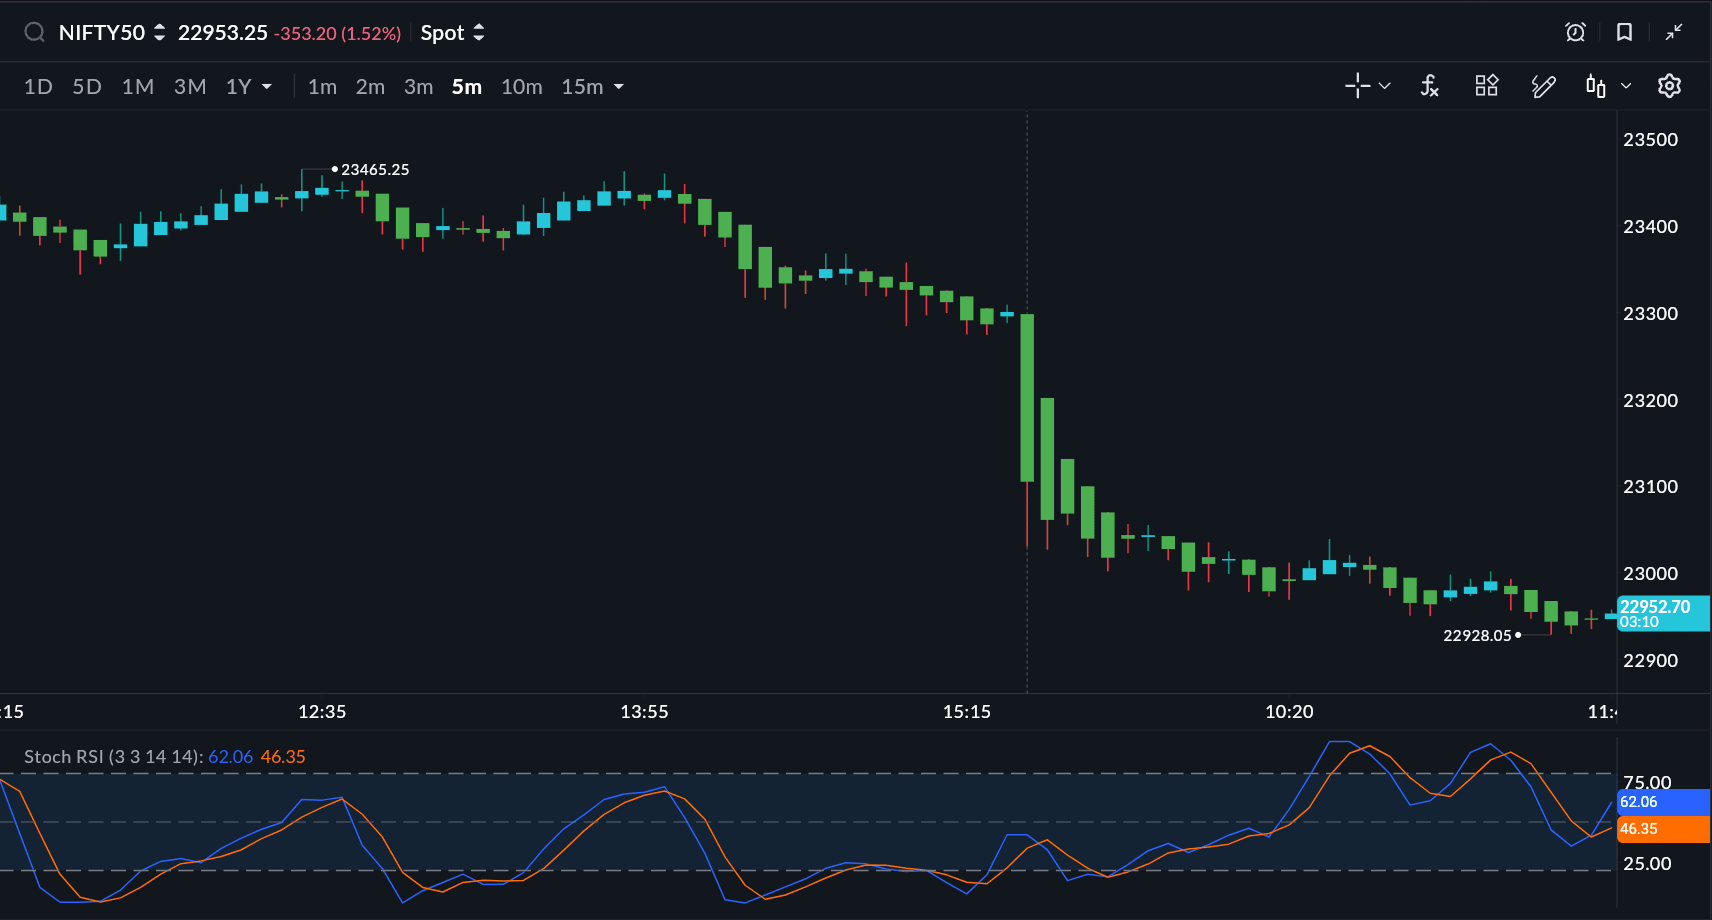The width and height of the screenshot is (1712, 920).
Task: Switch to 1D time range
Action: tap(38, 87)
